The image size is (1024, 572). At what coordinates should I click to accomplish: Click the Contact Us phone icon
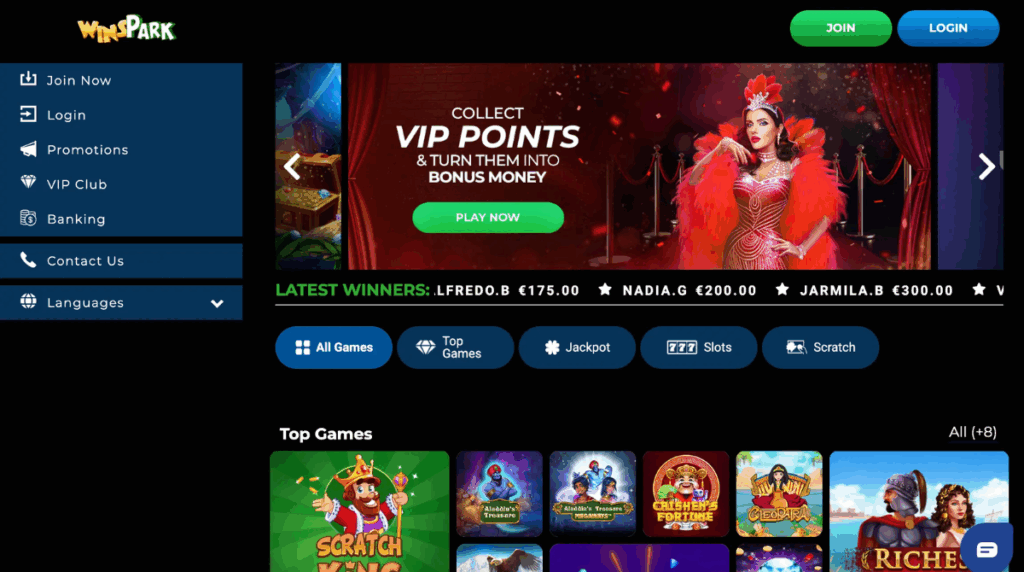coord(28,260)
